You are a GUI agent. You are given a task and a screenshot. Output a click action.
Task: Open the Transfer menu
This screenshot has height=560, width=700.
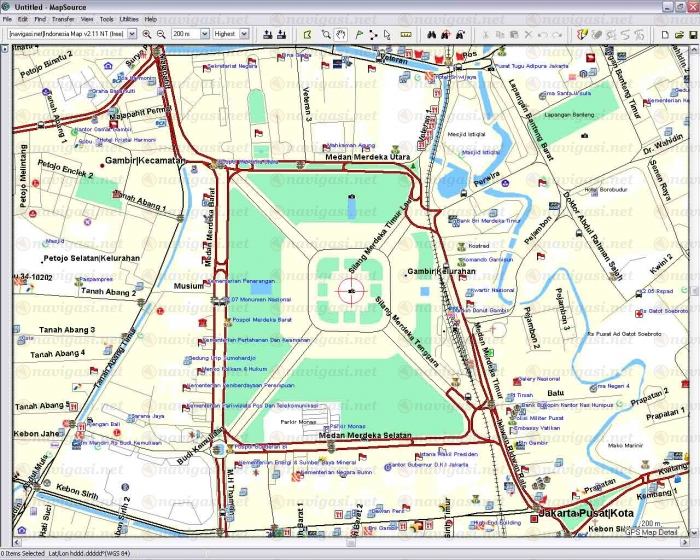coord(63,19)
